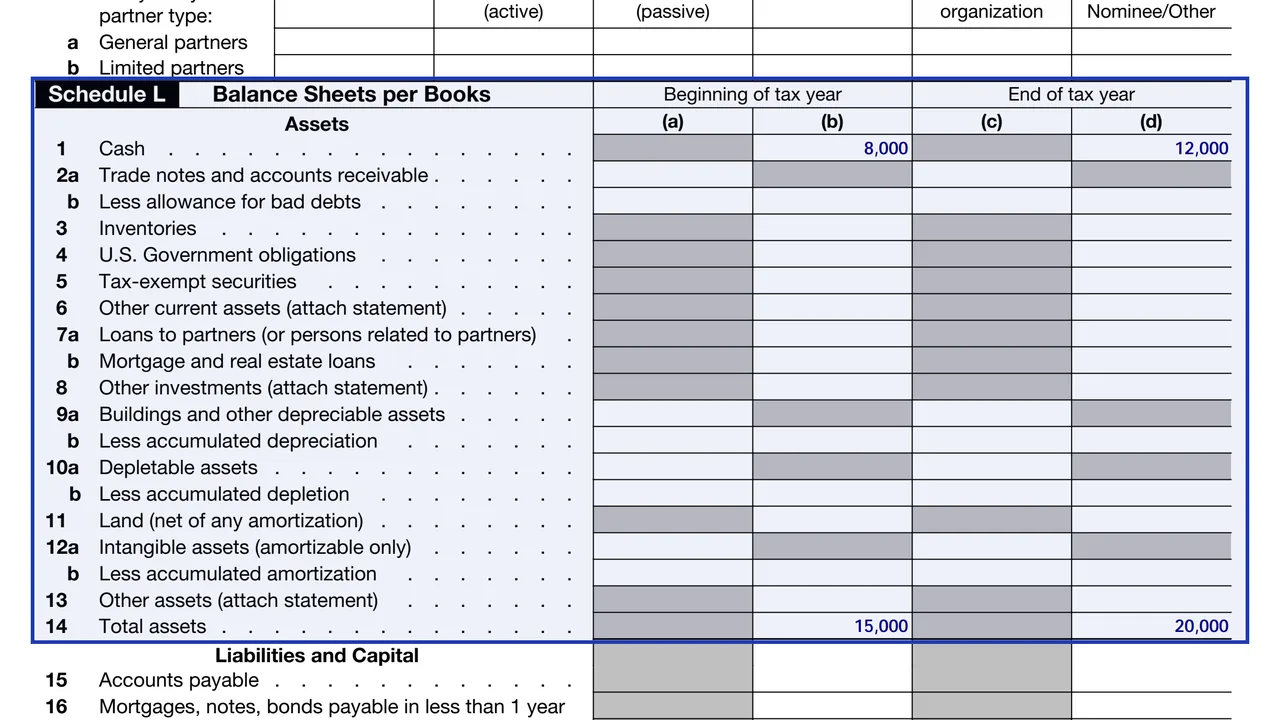Select the Total assets beginning value 15,000
This screenshot has height=720, width=1280.
pos(881,627)
